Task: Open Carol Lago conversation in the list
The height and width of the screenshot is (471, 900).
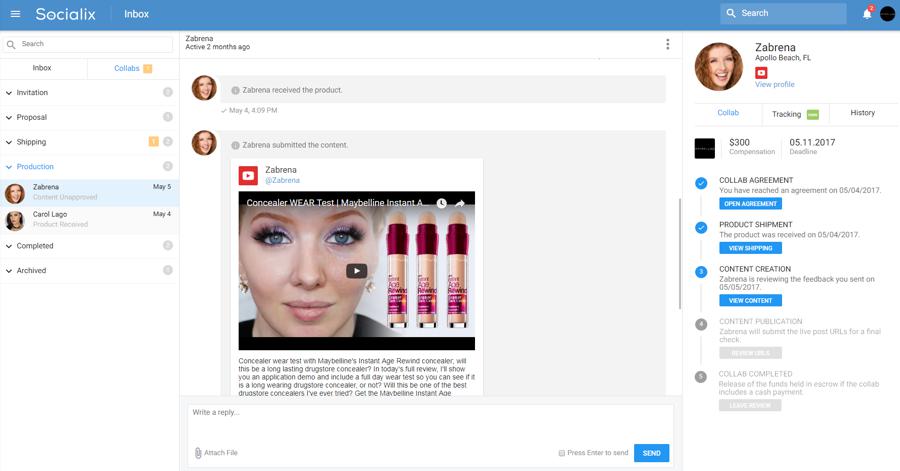Action: click(x=90, y=220)
